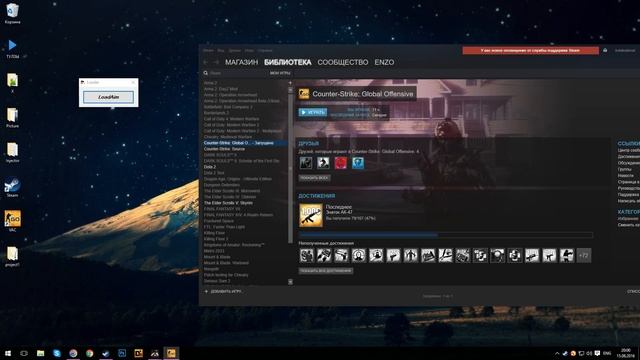The height and width of the screenshot is (360, 640).
Task: Open the first locked achievement icon
Action: click(307, 256)
